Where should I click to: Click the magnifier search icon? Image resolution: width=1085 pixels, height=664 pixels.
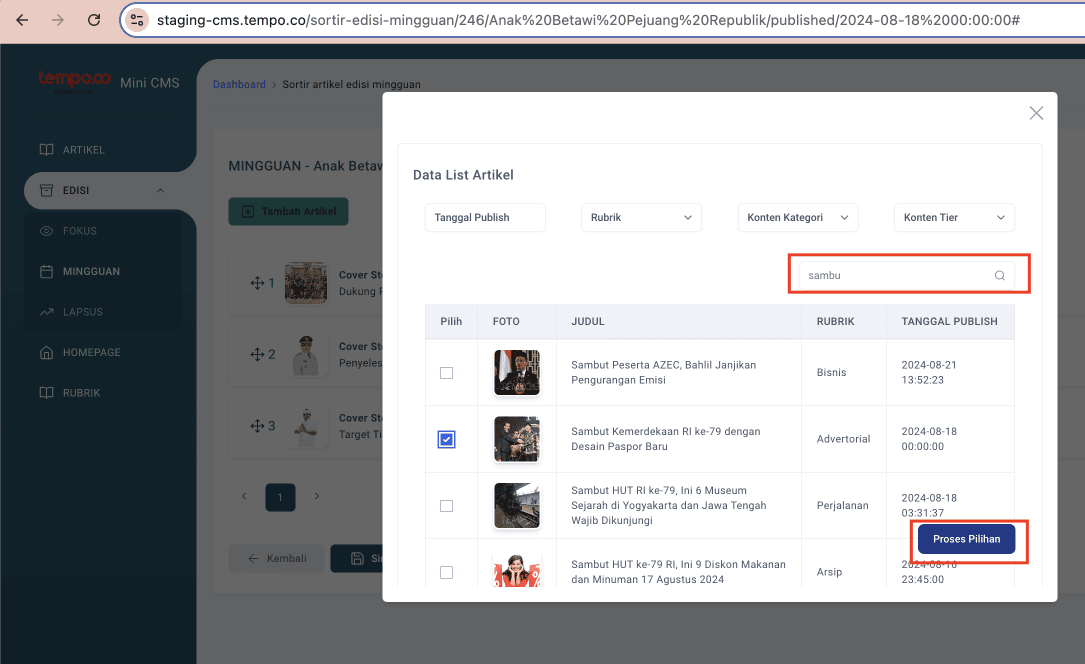click(1000, 275)
